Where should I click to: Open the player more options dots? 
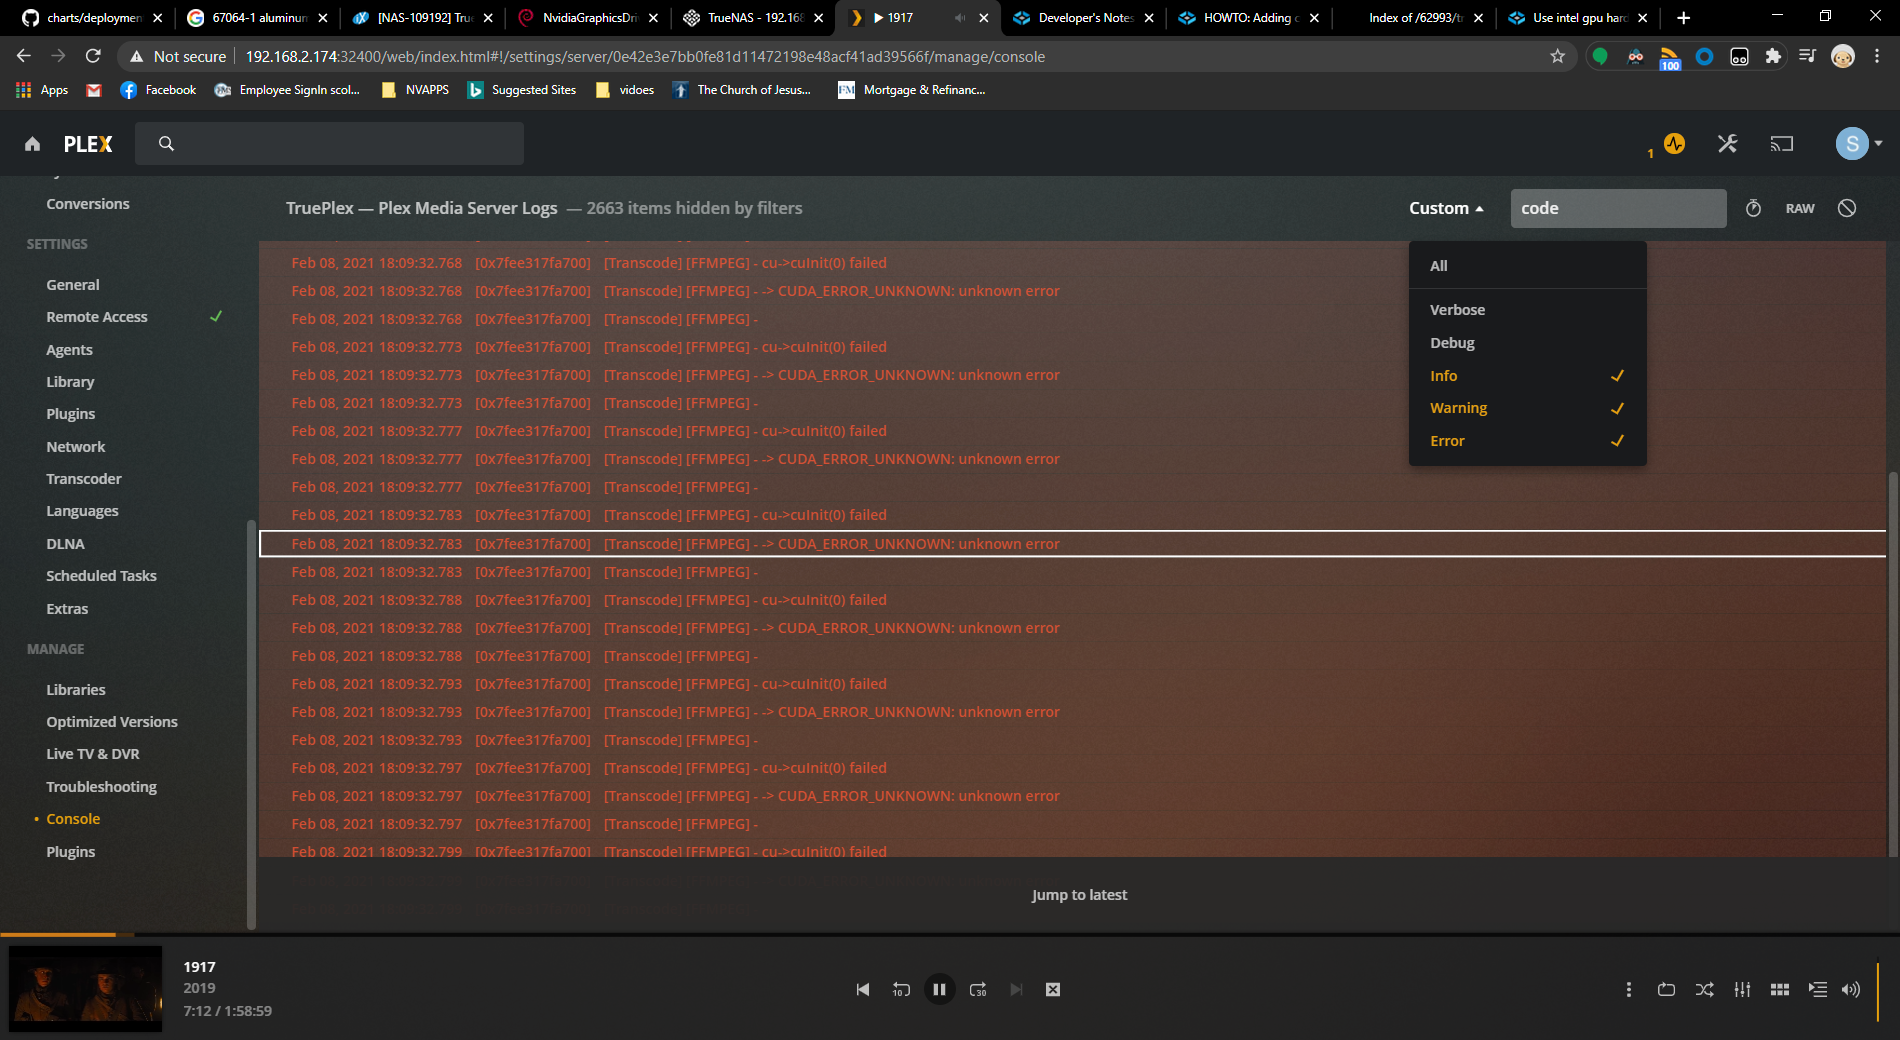[1629, 989]
